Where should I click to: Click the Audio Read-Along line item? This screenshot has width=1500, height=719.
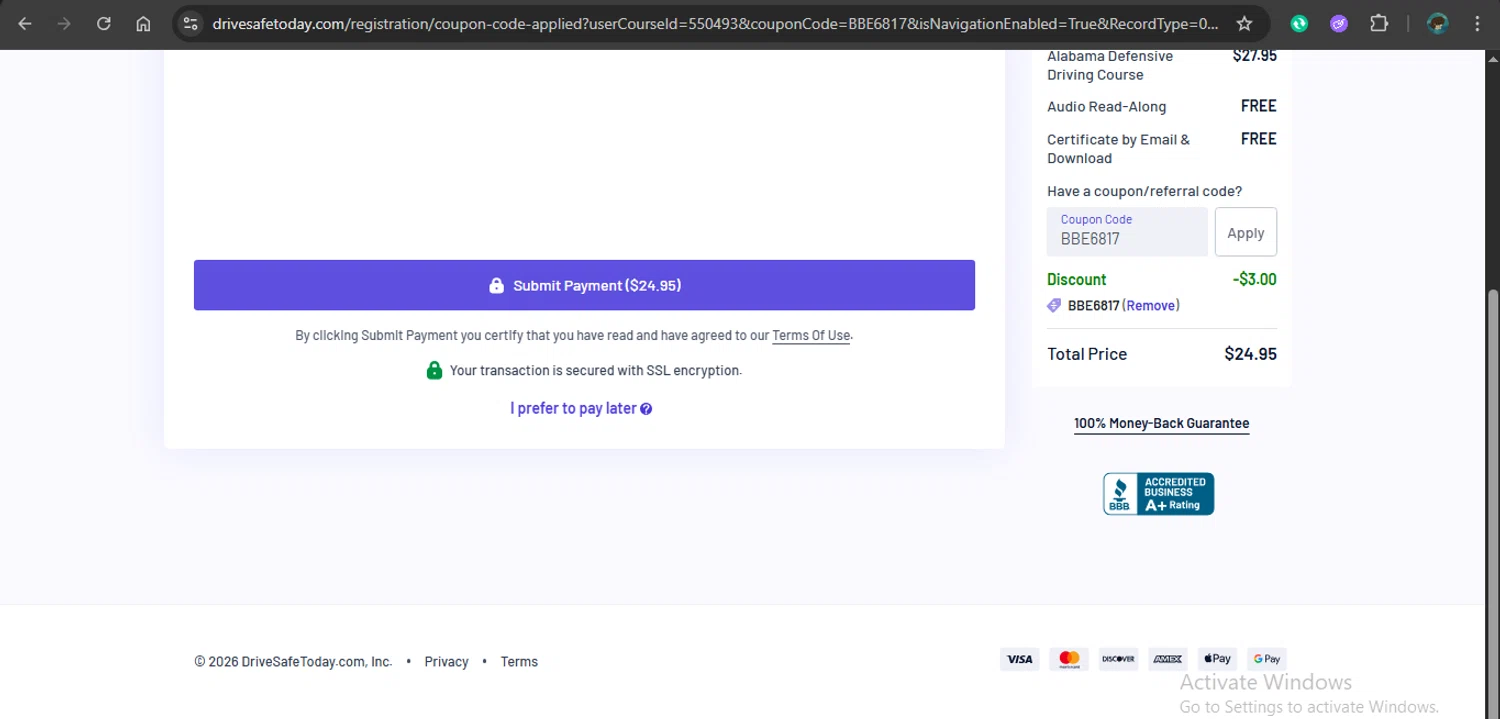tap(1106, 107)
